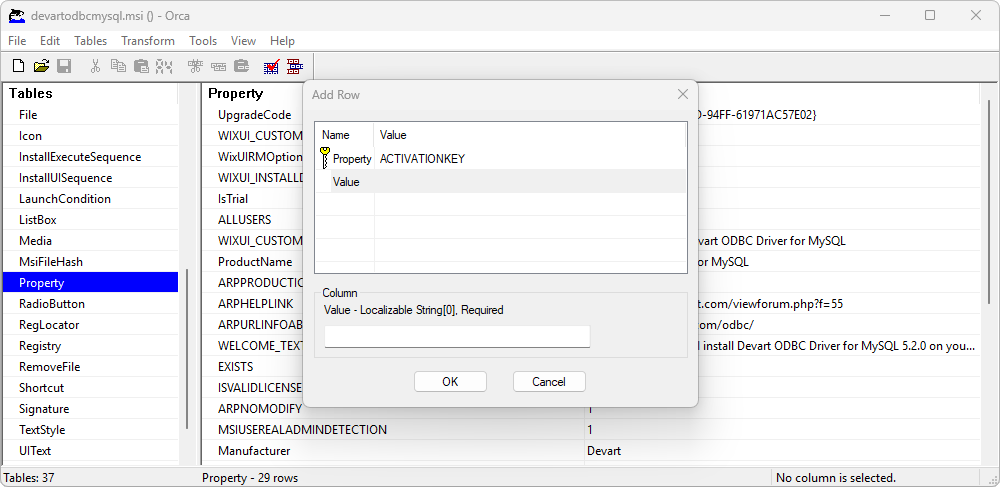1000x487 pixels.
Task: Open the Tools menu
Action: coord(203,41)
